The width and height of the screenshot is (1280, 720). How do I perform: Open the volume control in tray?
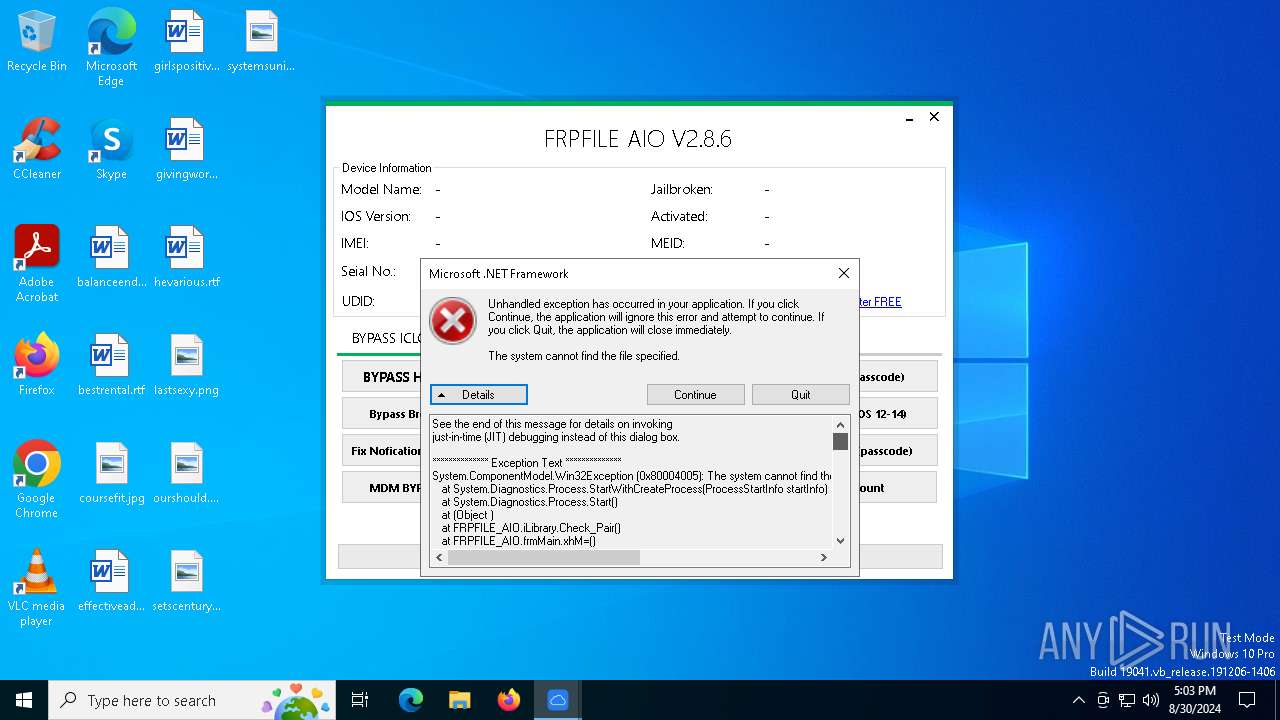pos(1151,700)
